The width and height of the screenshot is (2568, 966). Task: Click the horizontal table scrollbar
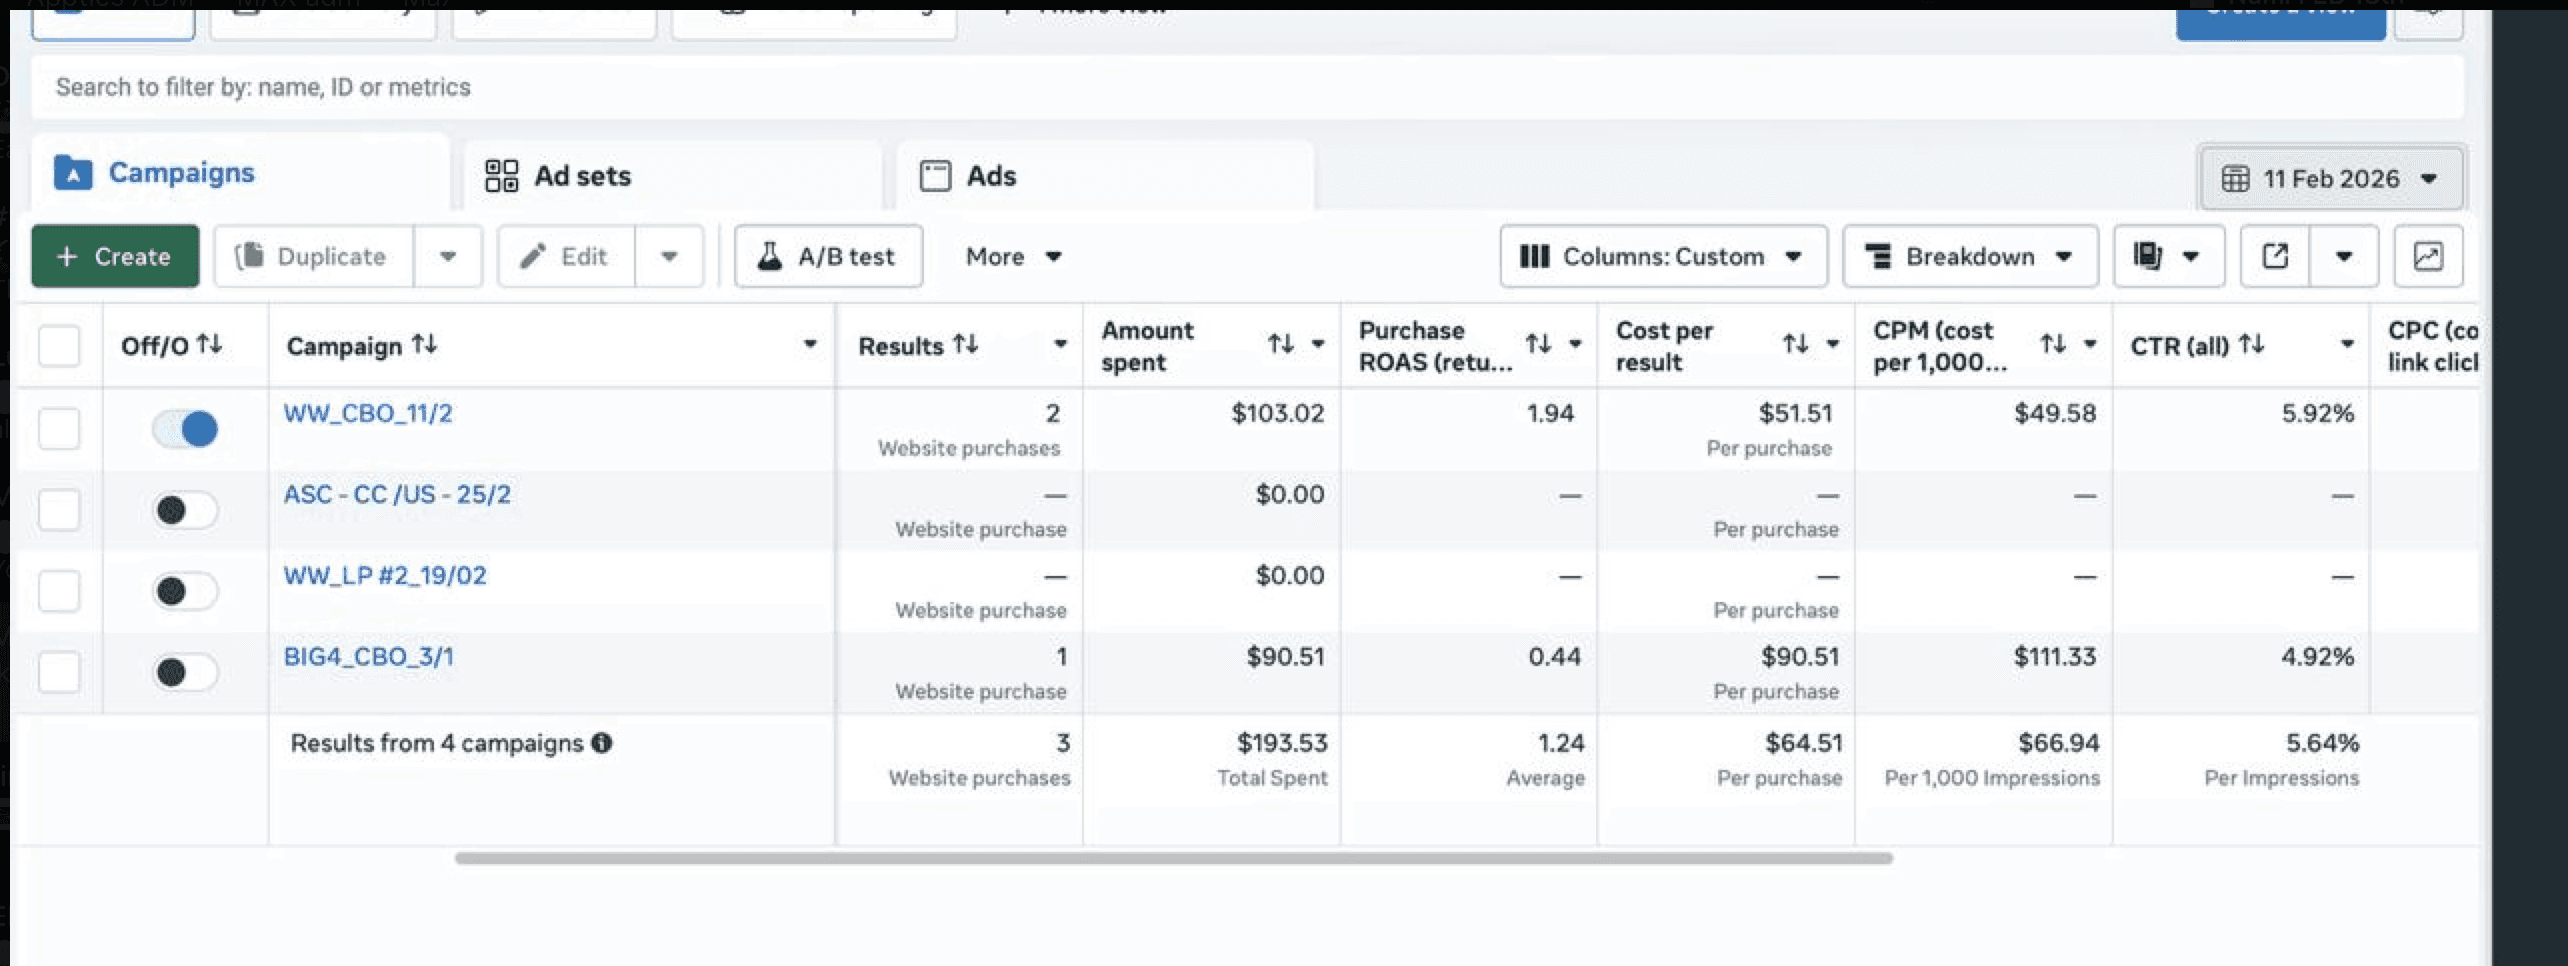click(x=1173, y=858)
